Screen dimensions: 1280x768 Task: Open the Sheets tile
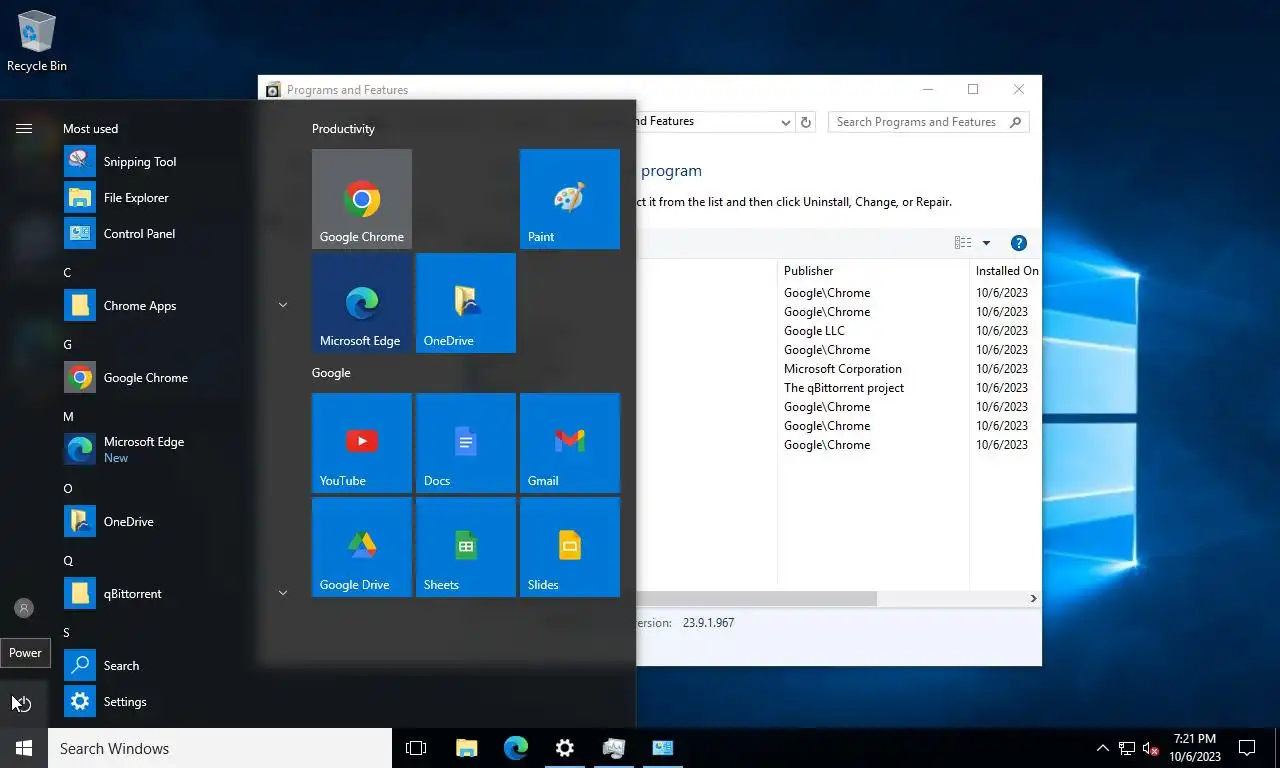(x=466, y=547)
